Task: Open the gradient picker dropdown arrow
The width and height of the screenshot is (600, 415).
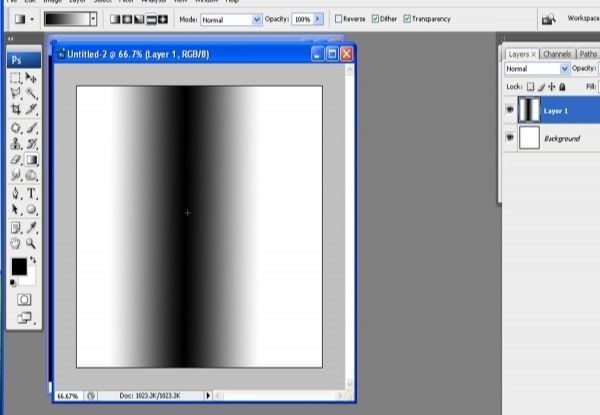Action: (x=93, y=19)
